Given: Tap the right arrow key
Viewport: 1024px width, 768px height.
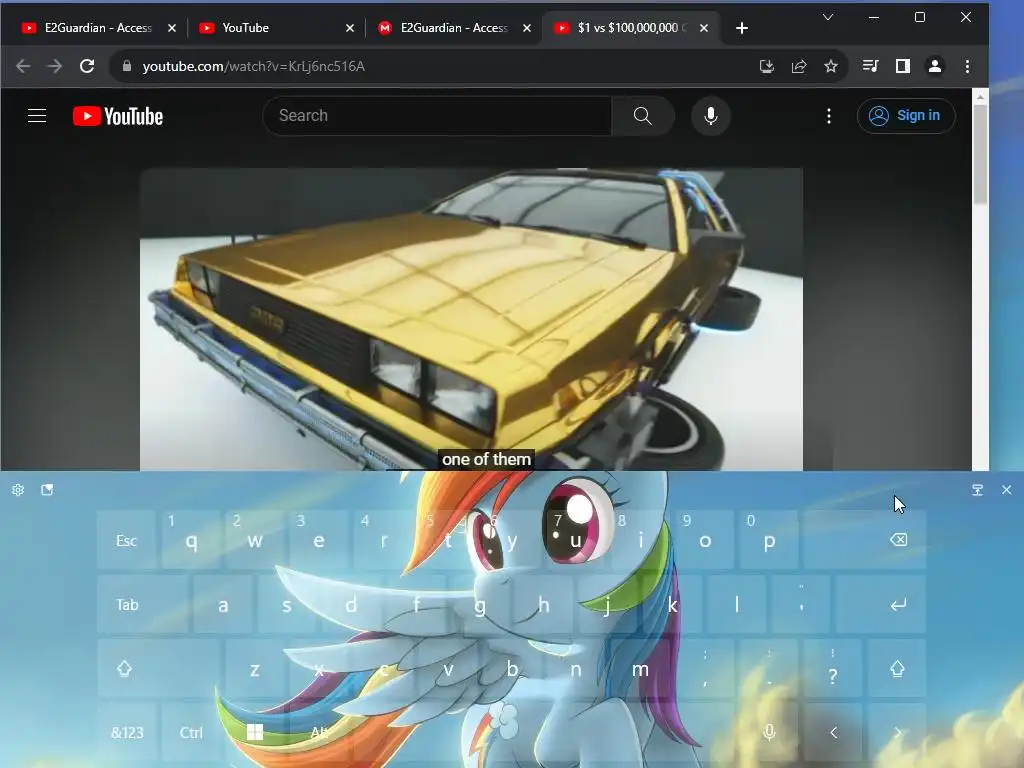Looking at the screenshot, I should 897,733.
